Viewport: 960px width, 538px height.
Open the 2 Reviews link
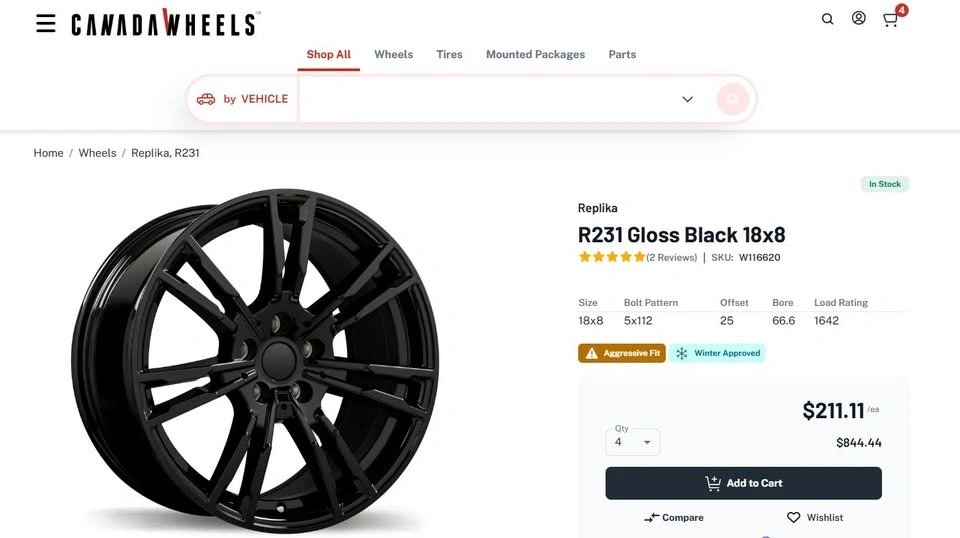point(671,257)
